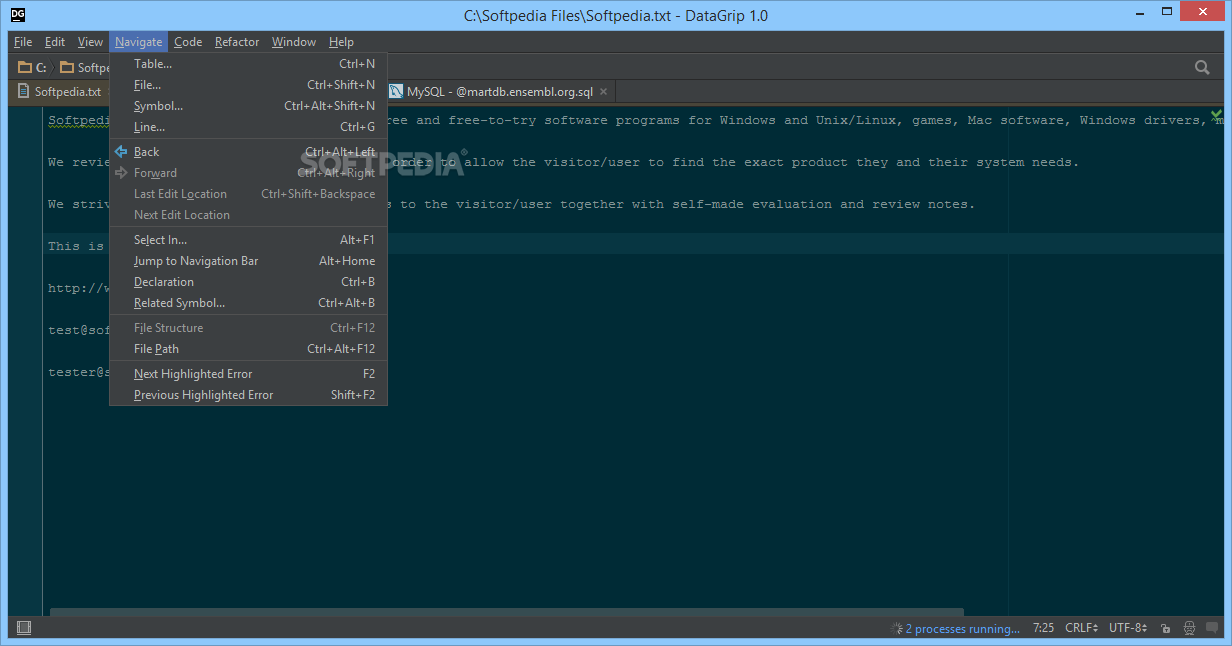Click the Back arrow icon in menu
1232x646 pixels.
pos(121,152)
